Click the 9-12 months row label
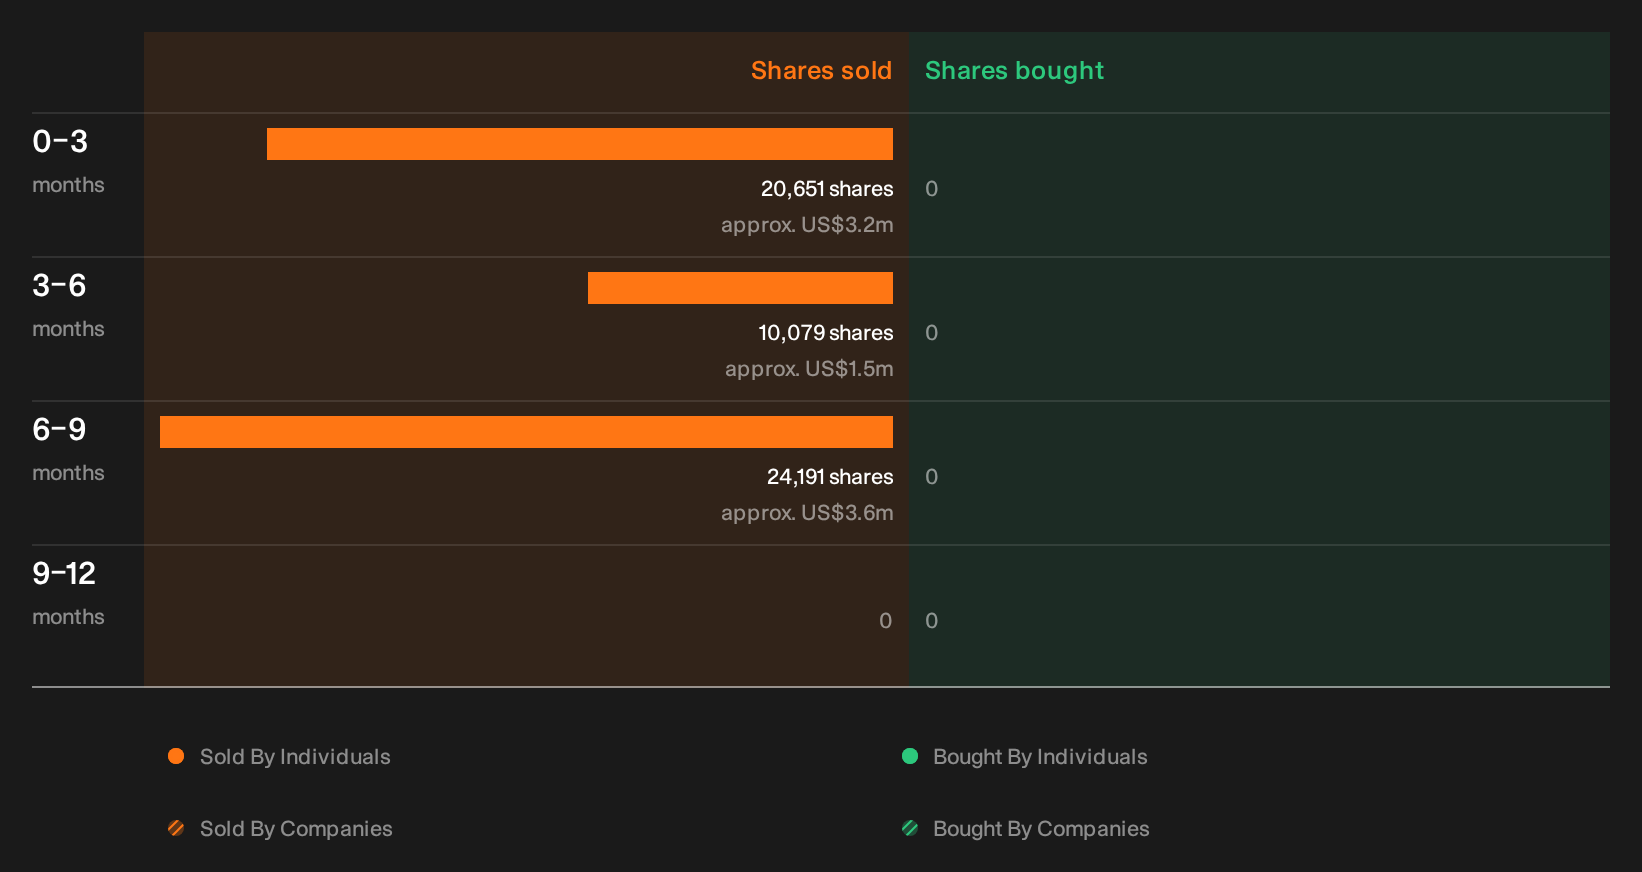This screenshot has width=1642, height=872. [68, 593]
